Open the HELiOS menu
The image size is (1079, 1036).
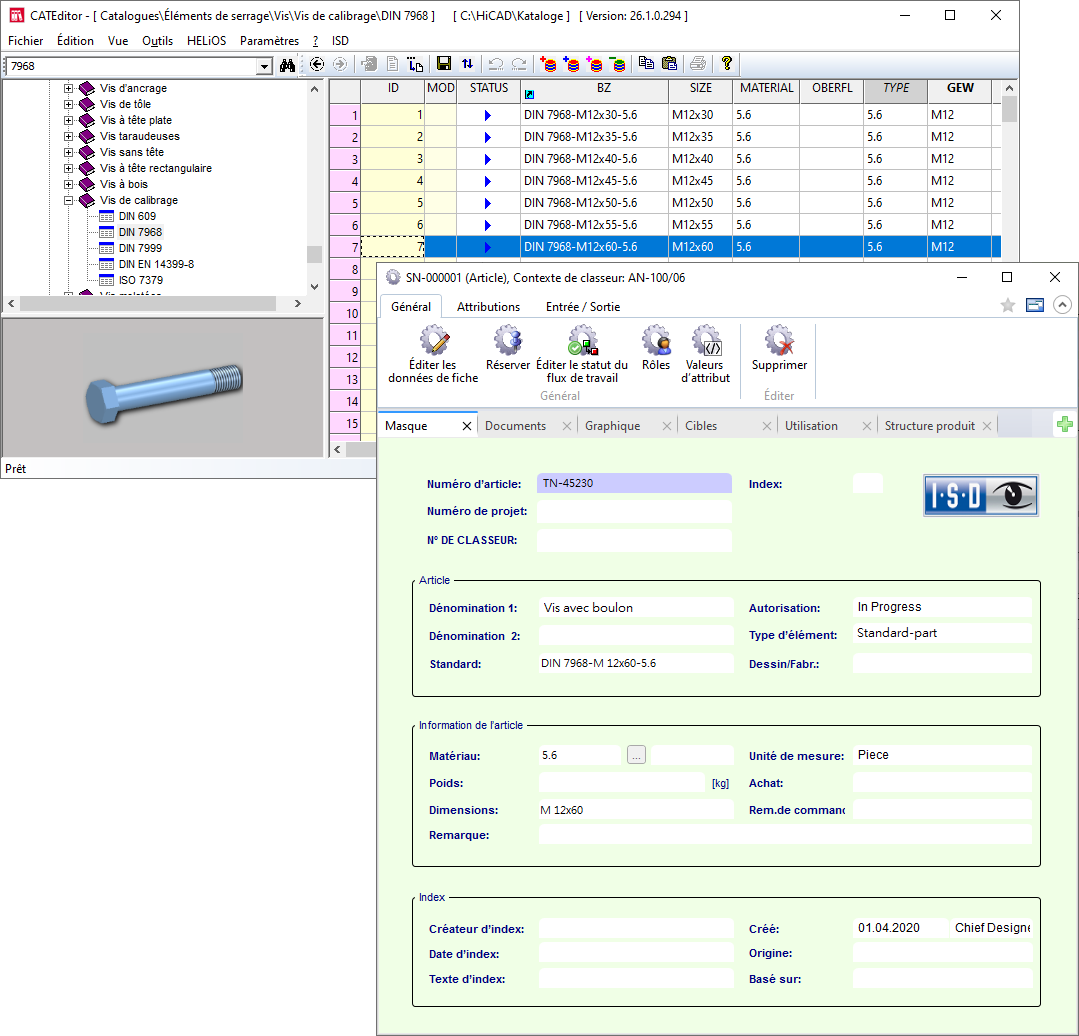point(206,41)
